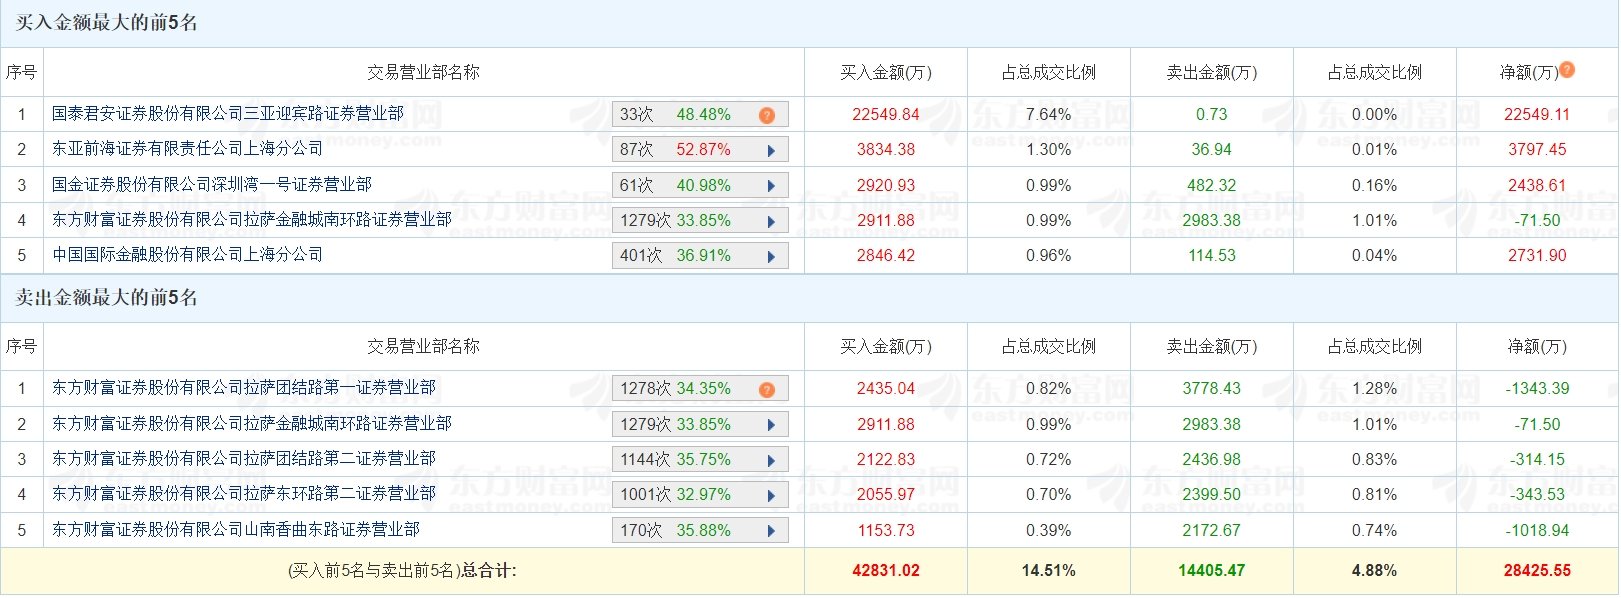1621x598 pixels.
Task: Select buy amount 2055.97
Action: [x=886, y=494]
